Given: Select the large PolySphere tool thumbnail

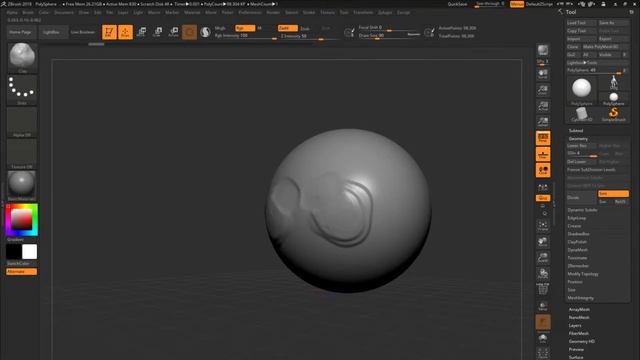Looking at the screenshot, I should point(582,90).
